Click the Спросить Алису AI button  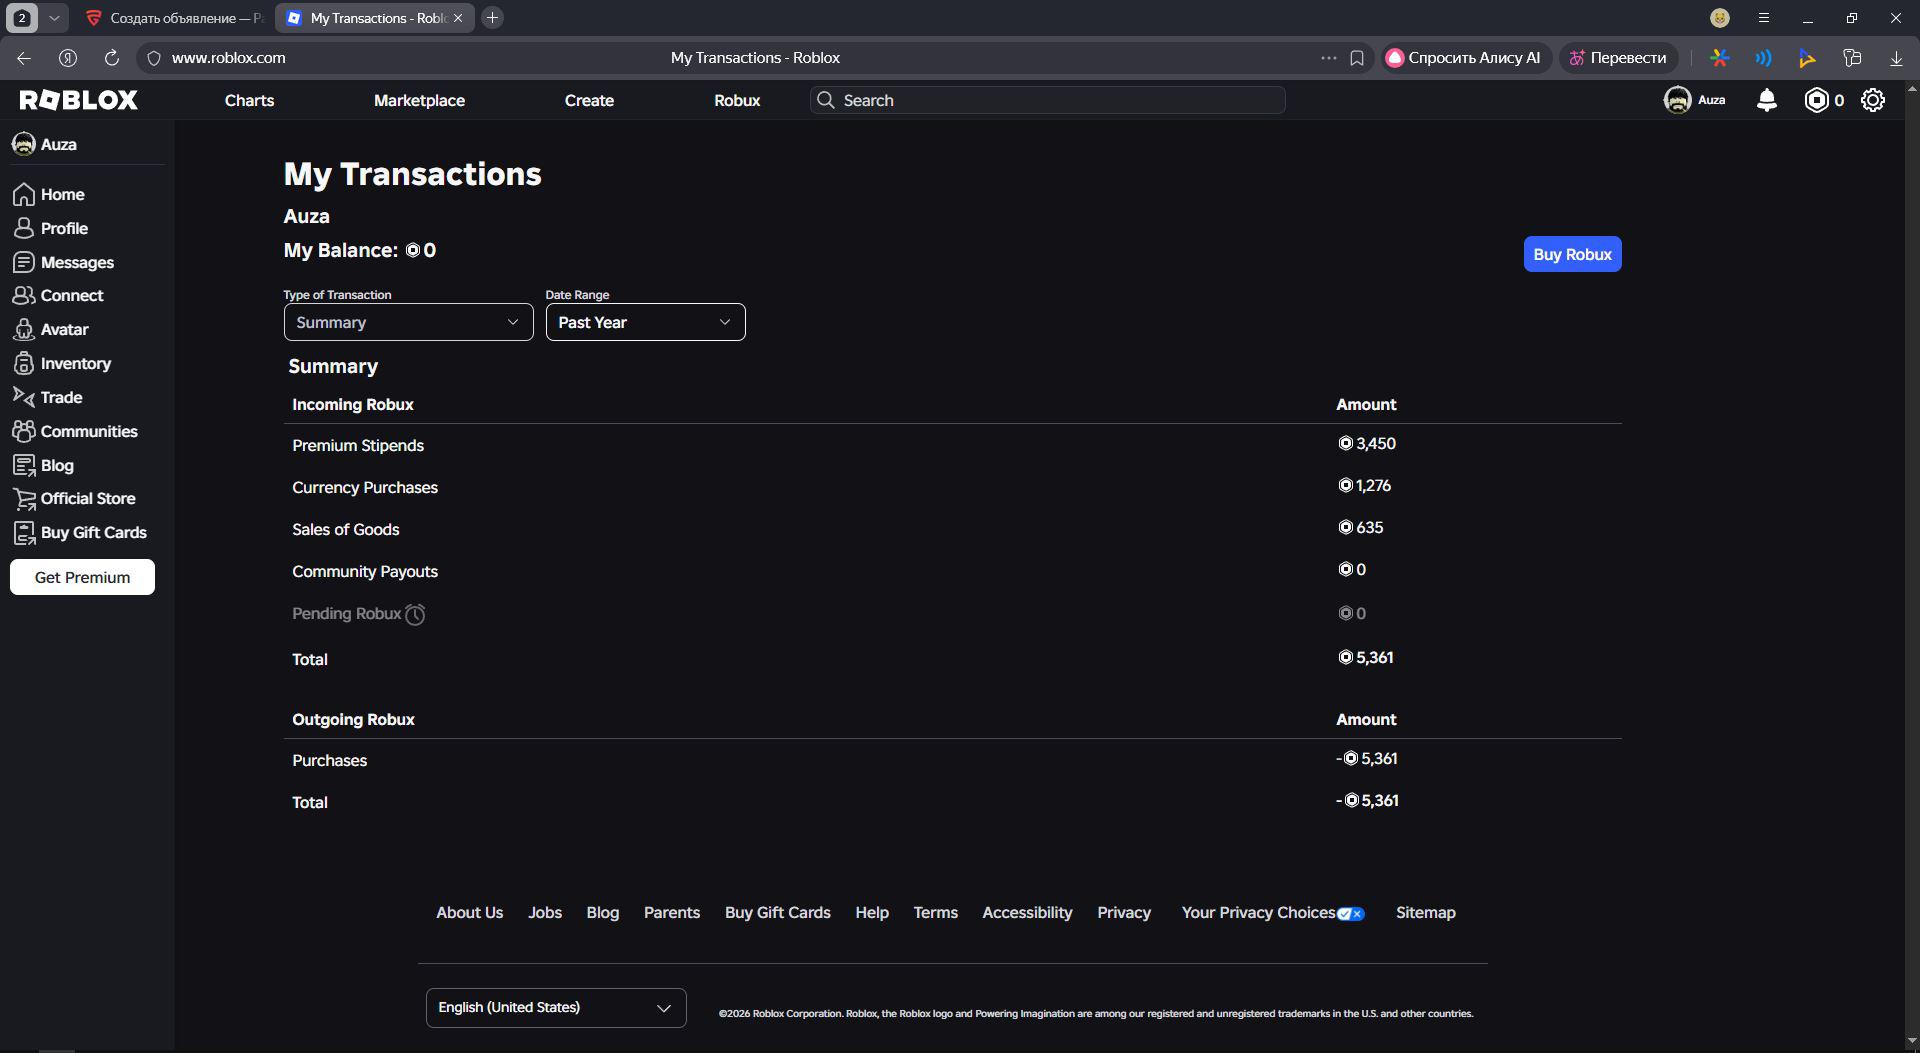click(x=1465, y=58)
